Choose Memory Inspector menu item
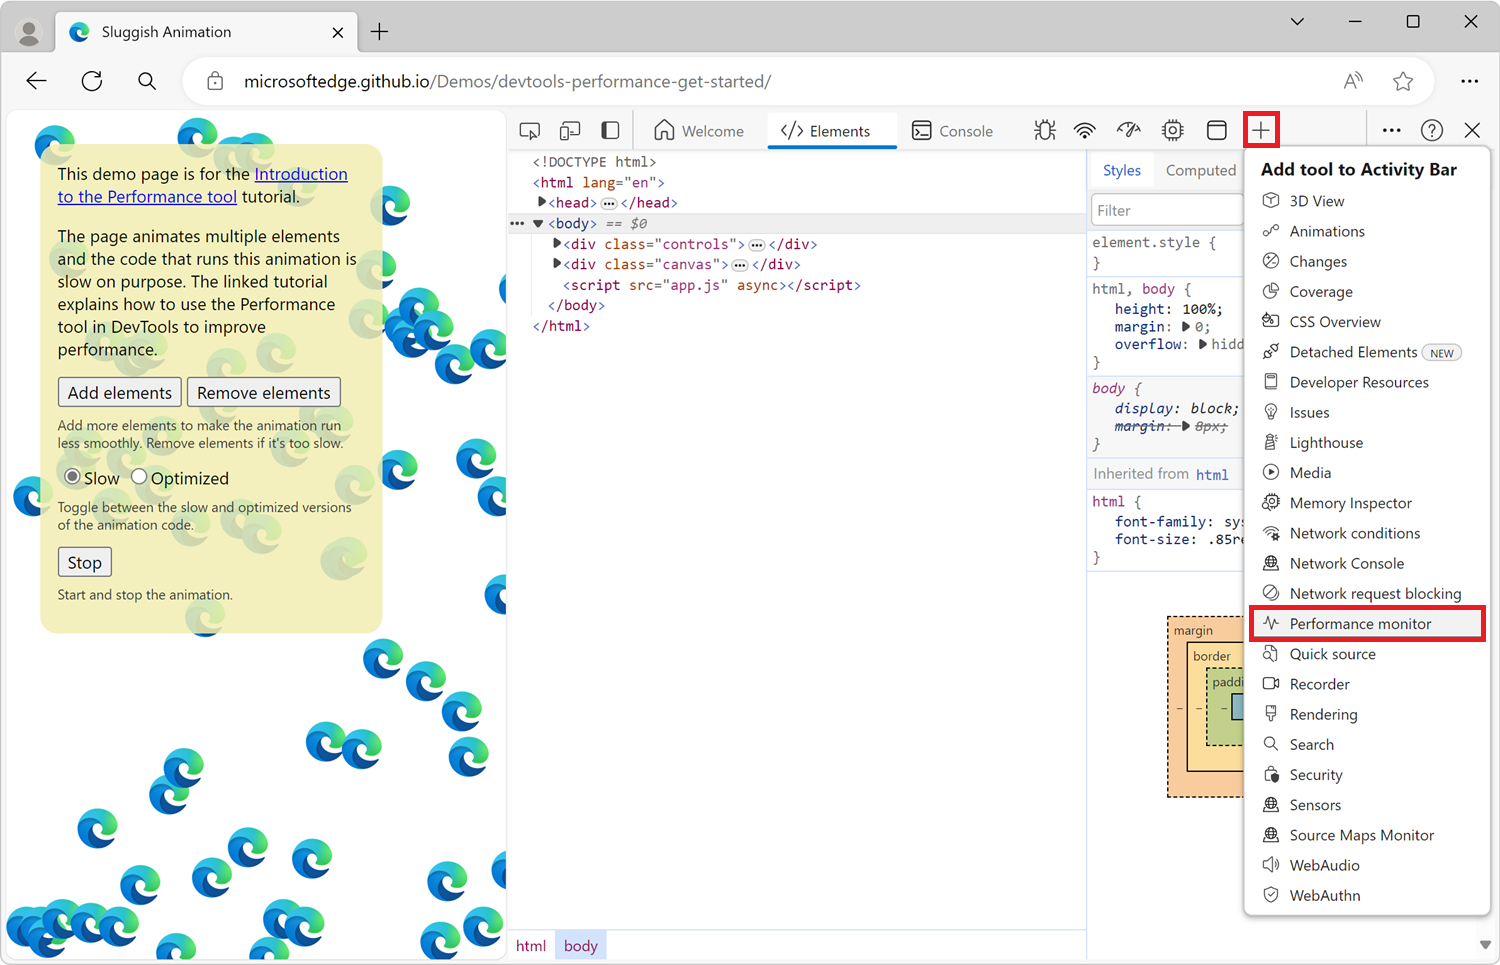 coord(1367,503)
